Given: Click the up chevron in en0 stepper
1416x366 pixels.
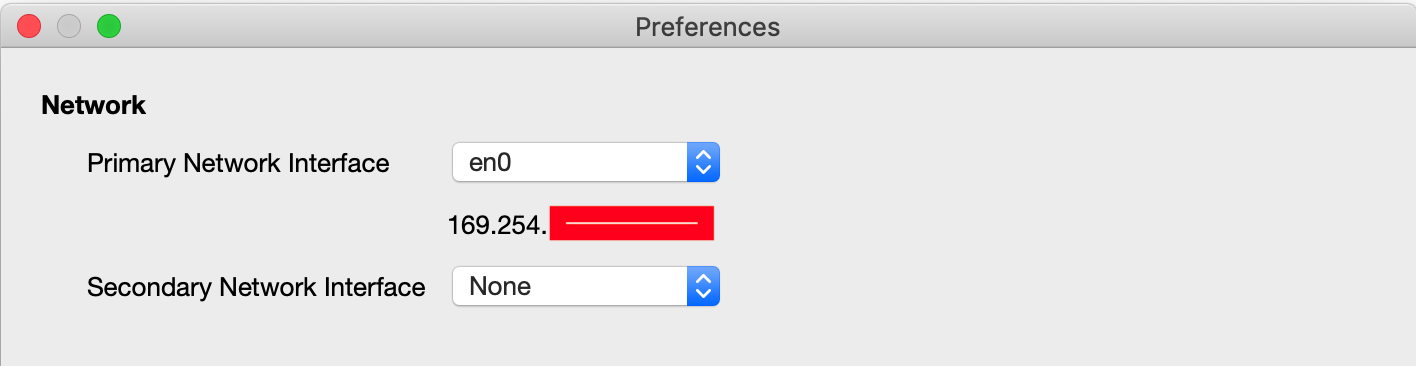Looking at the screenshot, I should pyautogui.click(x=703, y=154).
